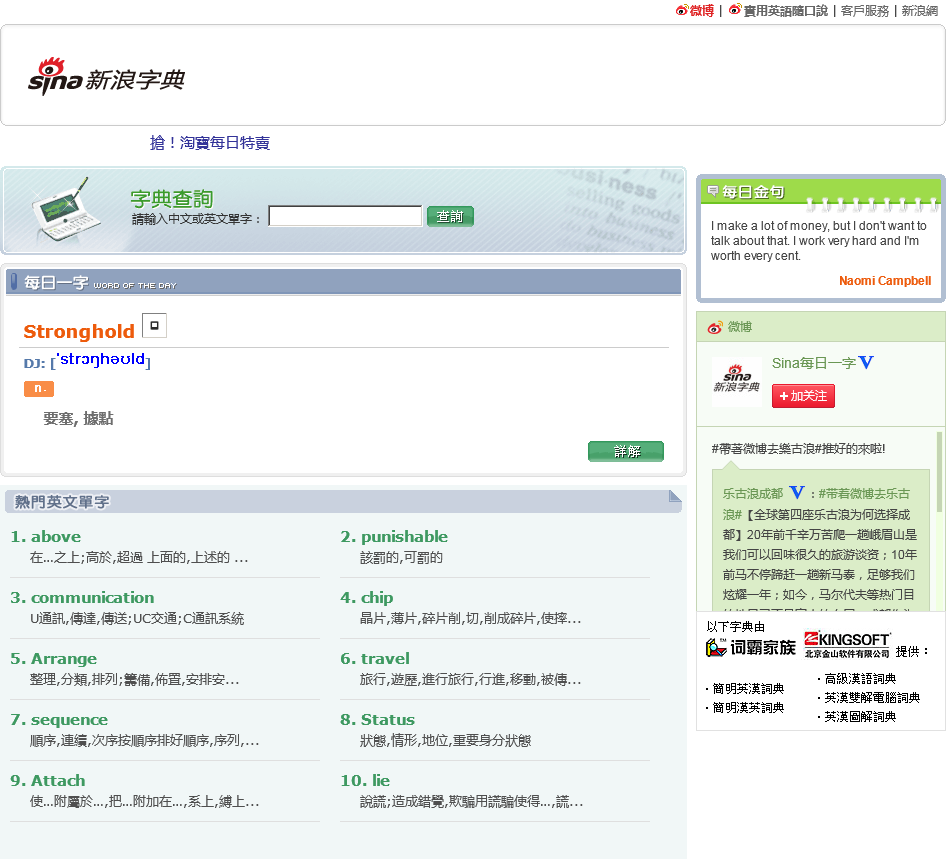
Task: Click the 詳解 details button
Action: coord(626,451)
